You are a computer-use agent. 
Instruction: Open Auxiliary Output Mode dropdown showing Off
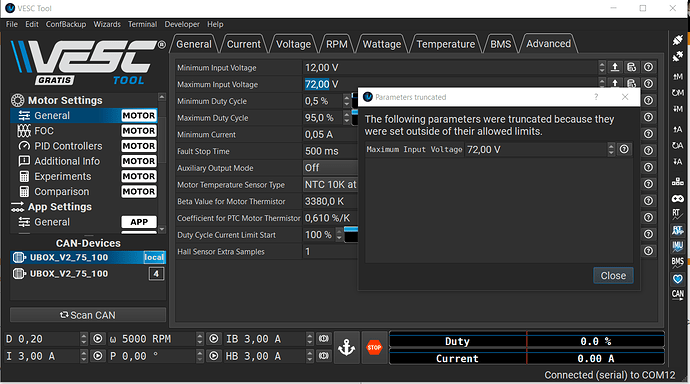pos(330,168)
